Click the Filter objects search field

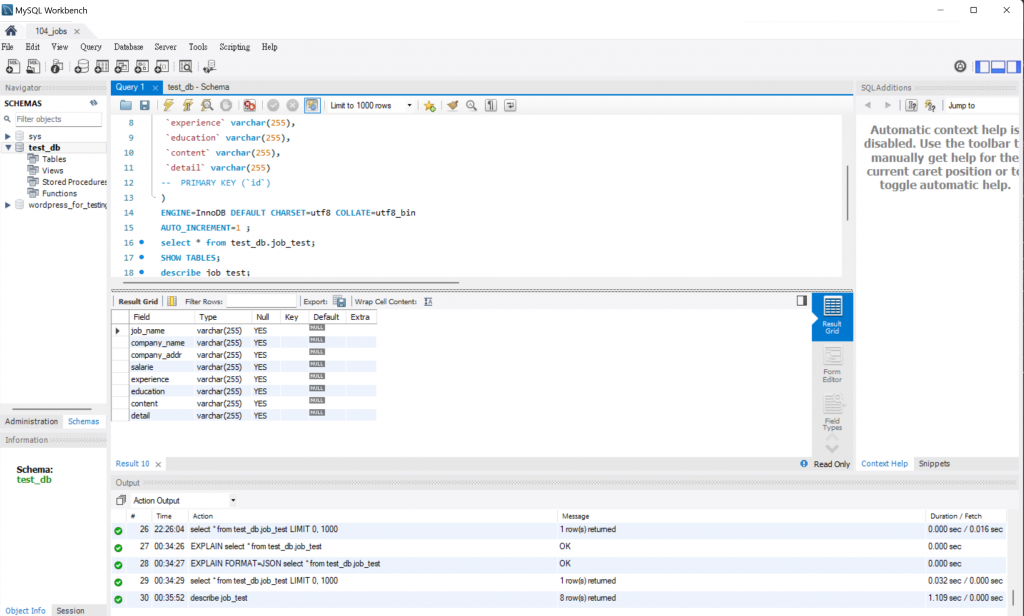(57, 119)
